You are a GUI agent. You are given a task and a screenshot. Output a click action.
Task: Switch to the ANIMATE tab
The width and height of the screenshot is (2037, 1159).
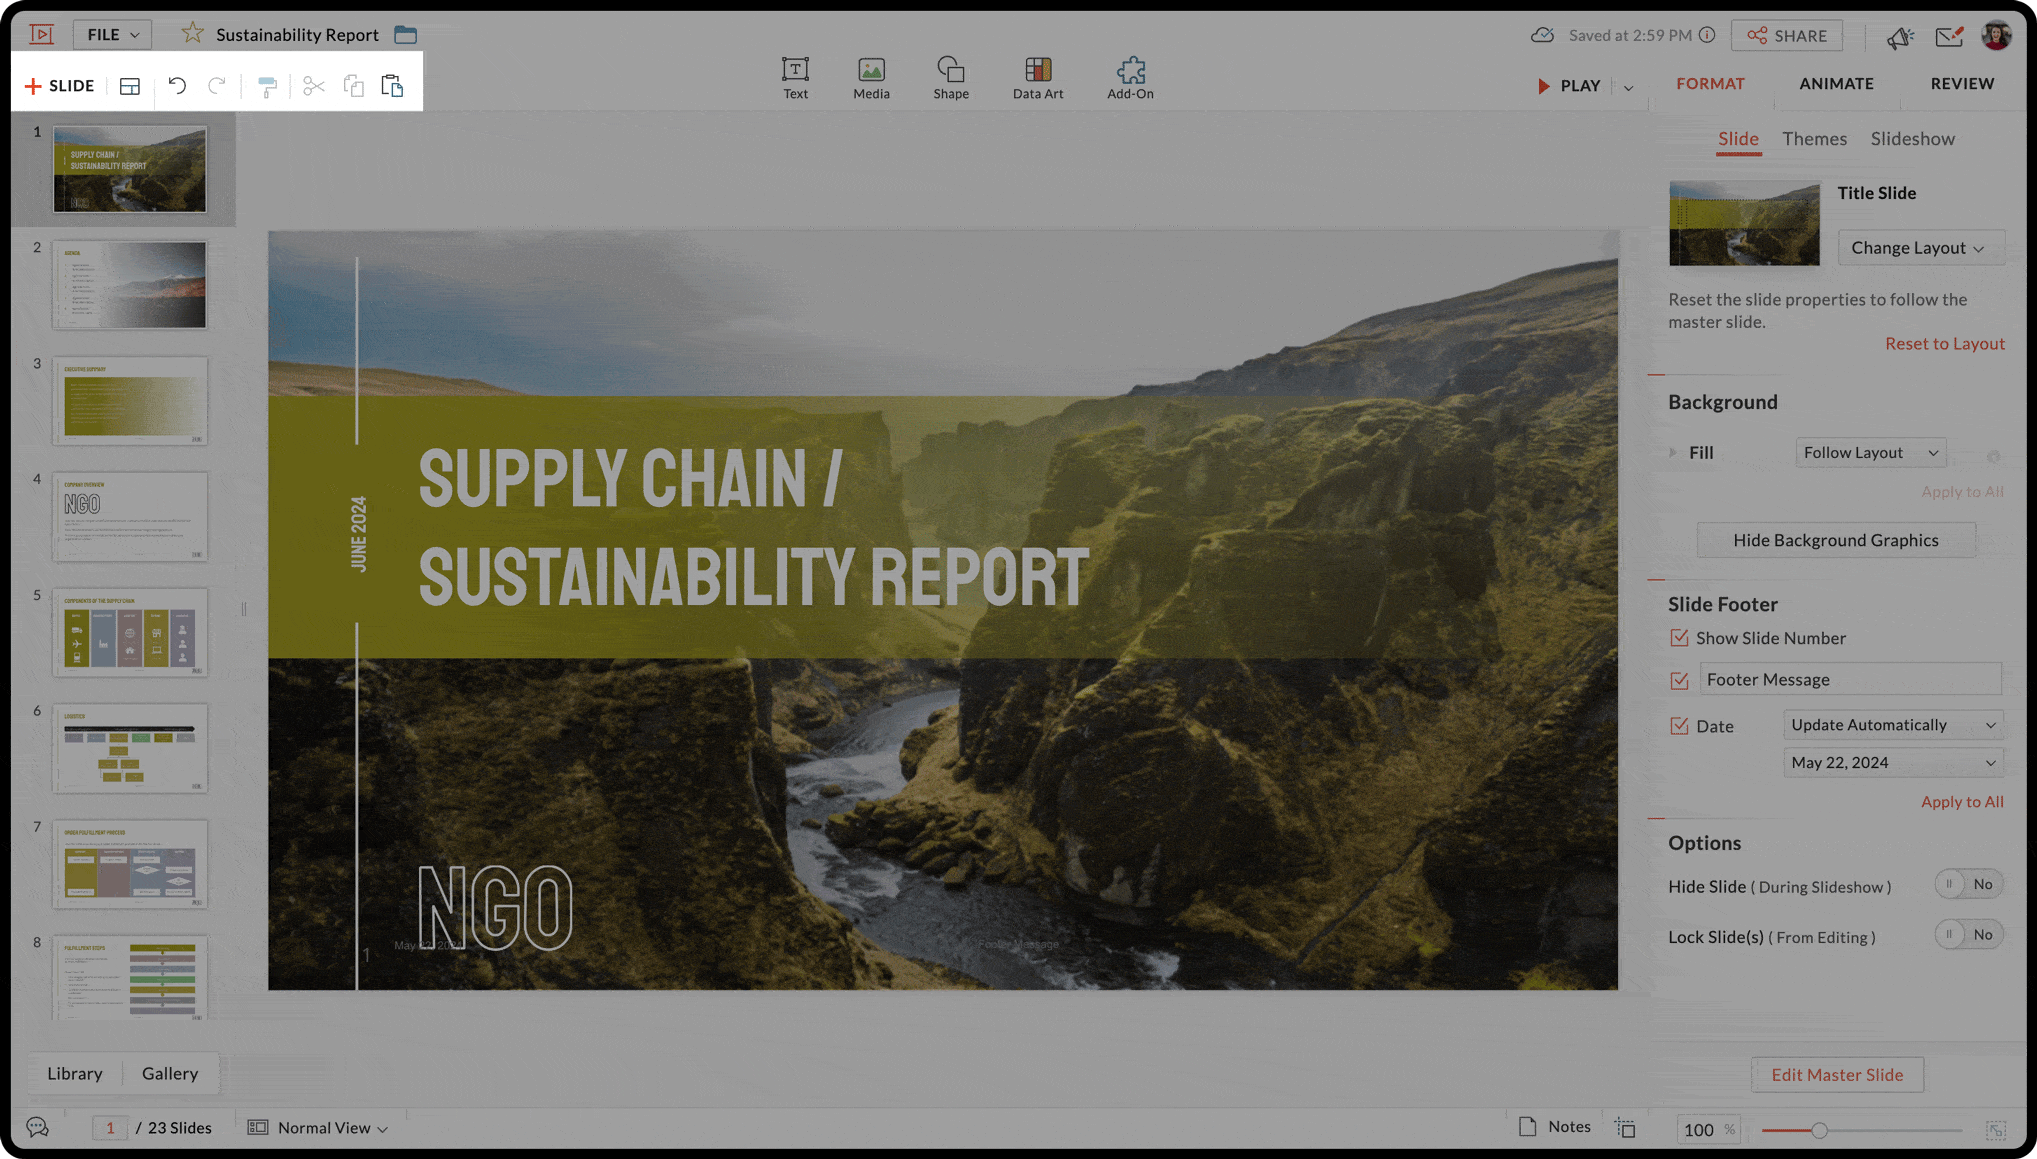point(1836,84)
